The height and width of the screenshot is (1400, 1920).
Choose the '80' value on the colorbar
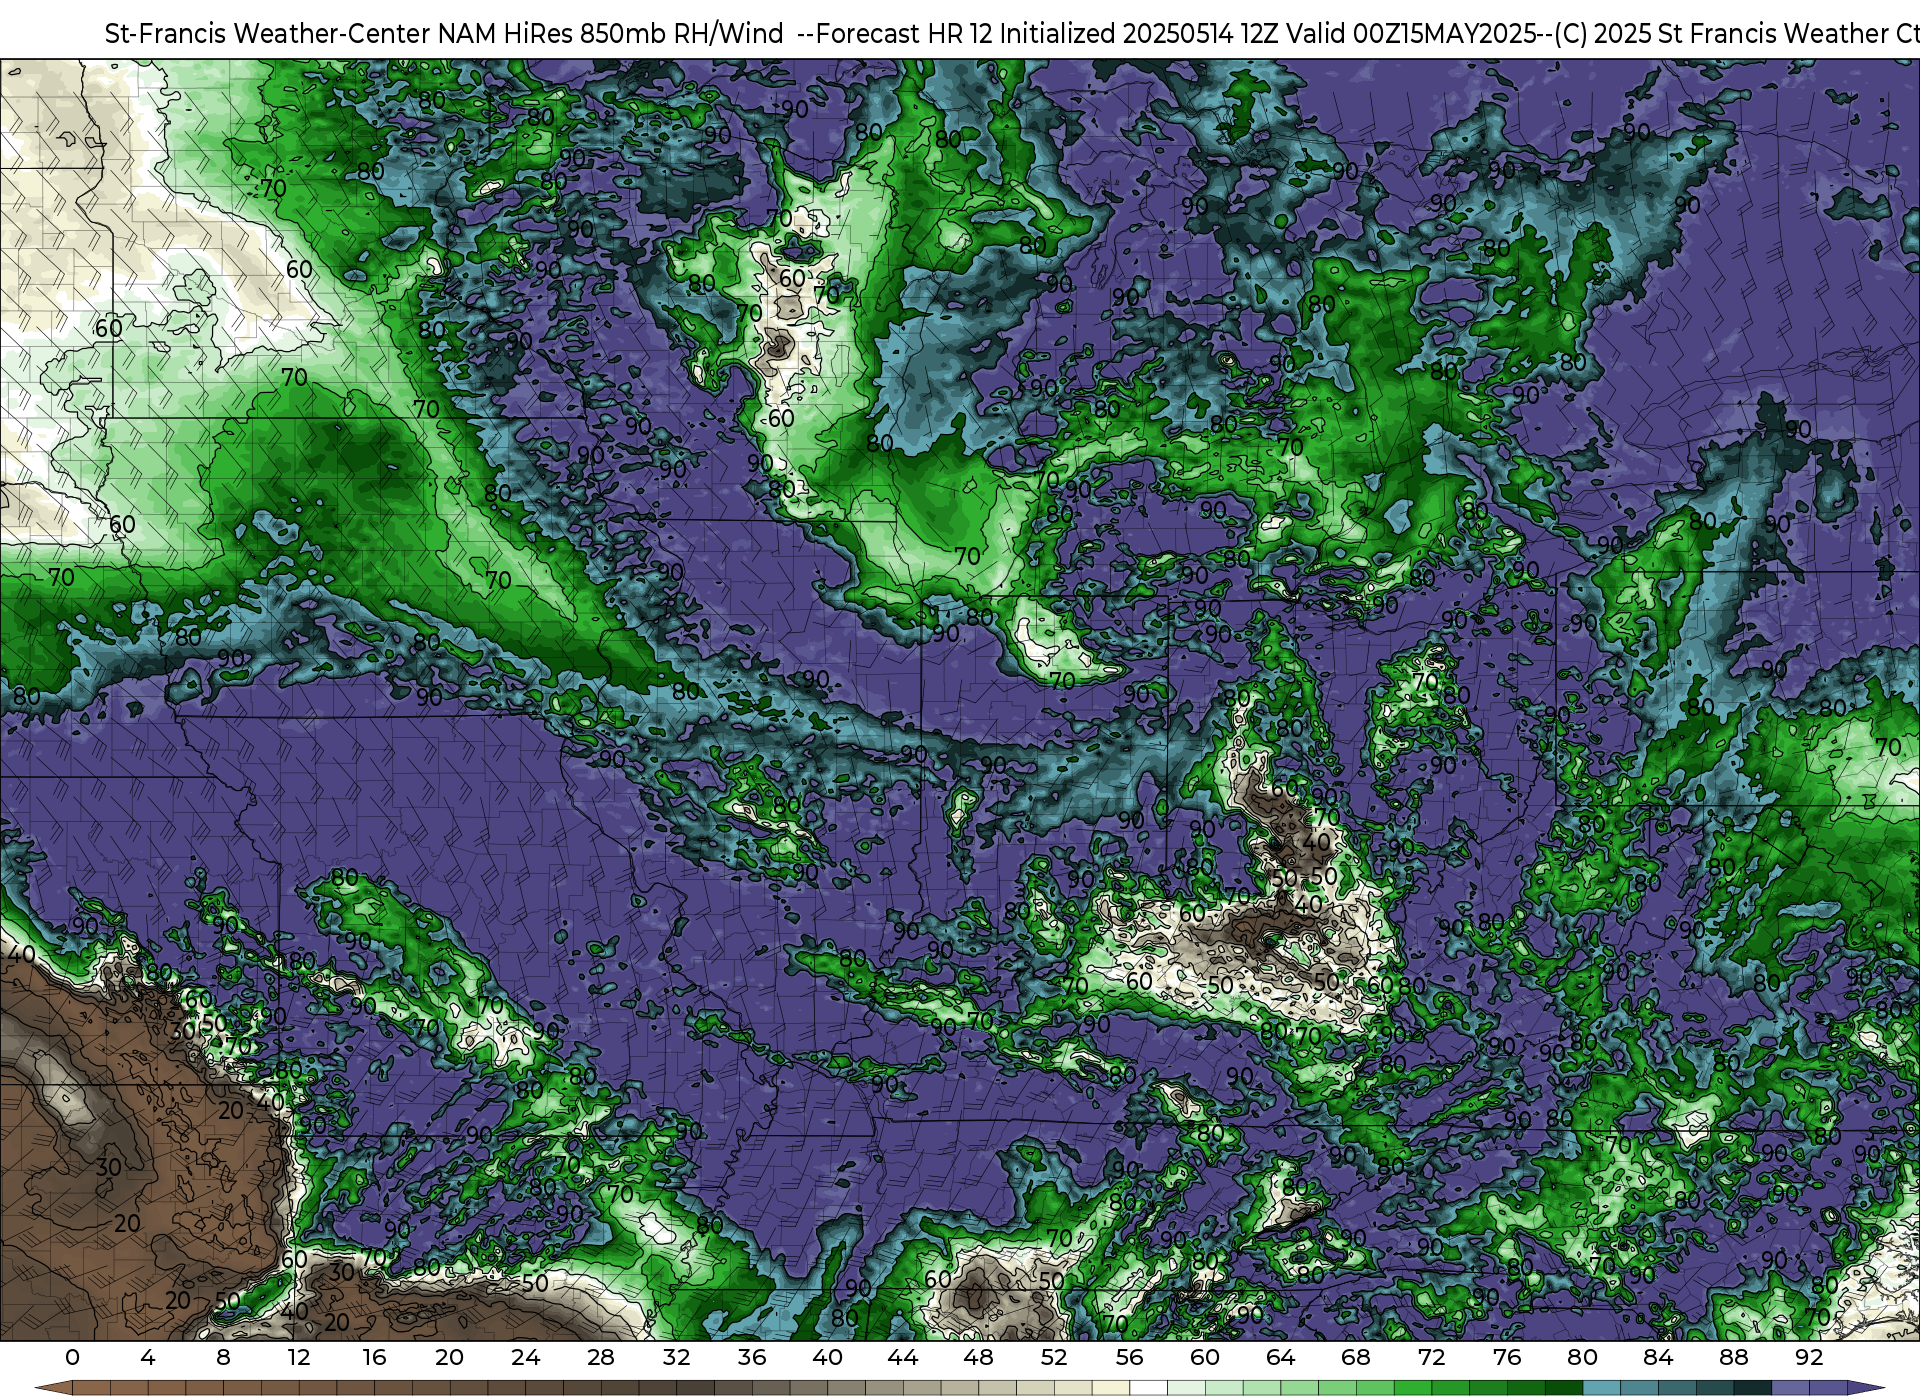(x=1582, y=1357)
